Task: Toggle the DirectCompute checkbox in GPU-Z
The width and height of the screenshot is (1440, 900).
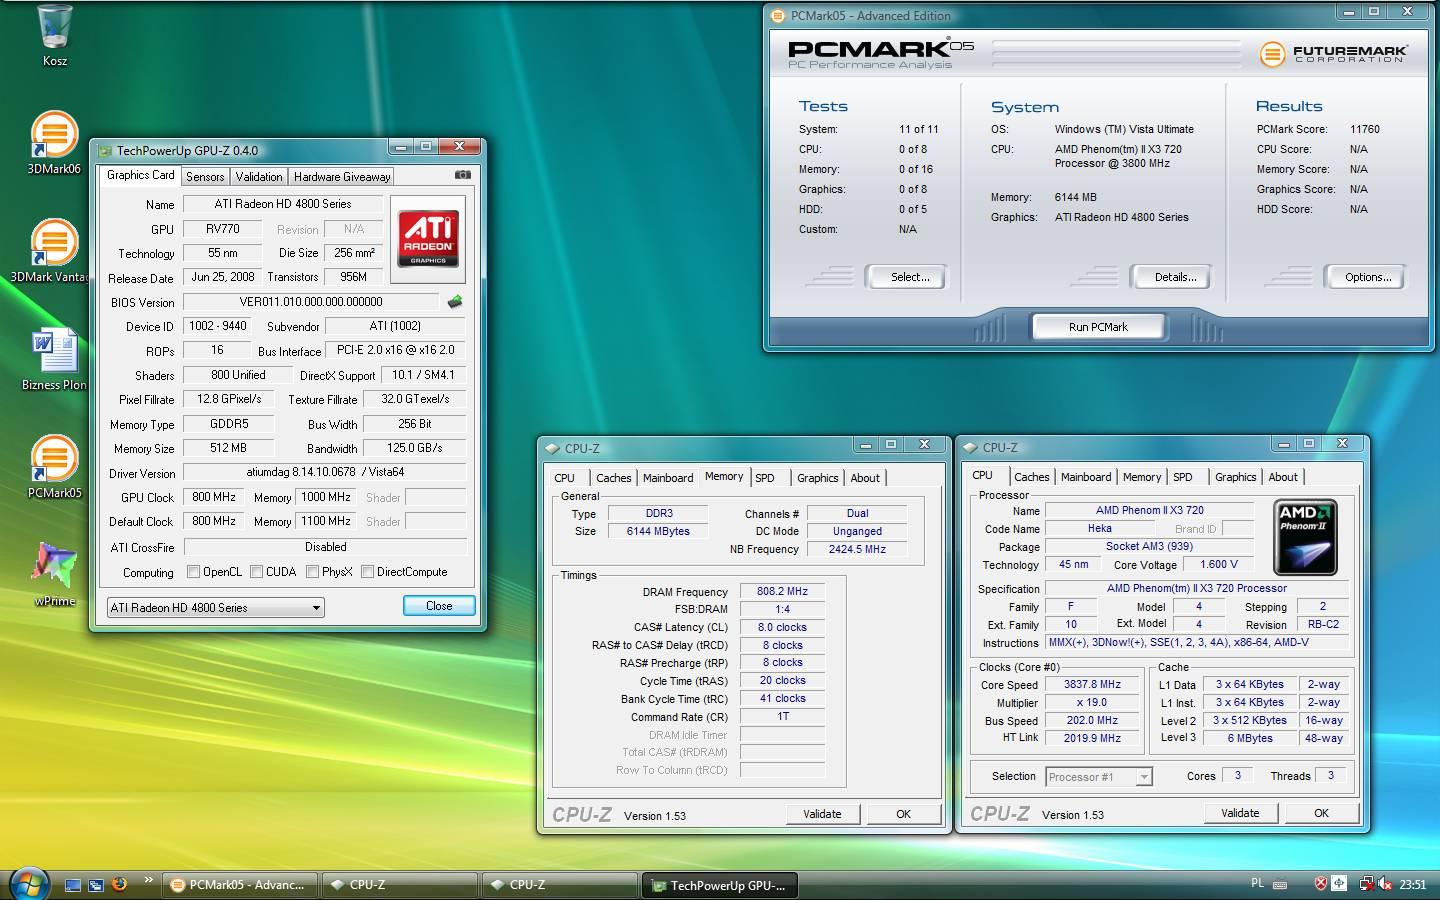Action: pos(368,572)
